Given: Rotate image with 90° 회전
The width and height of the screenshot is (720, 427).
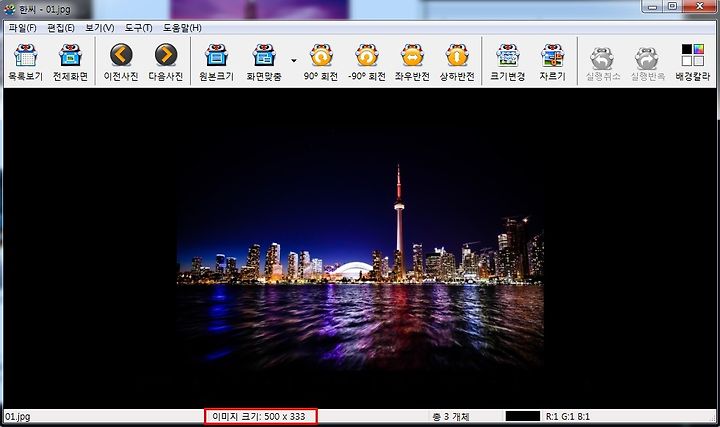Looking at the screenshot, I should pos(321,62).
